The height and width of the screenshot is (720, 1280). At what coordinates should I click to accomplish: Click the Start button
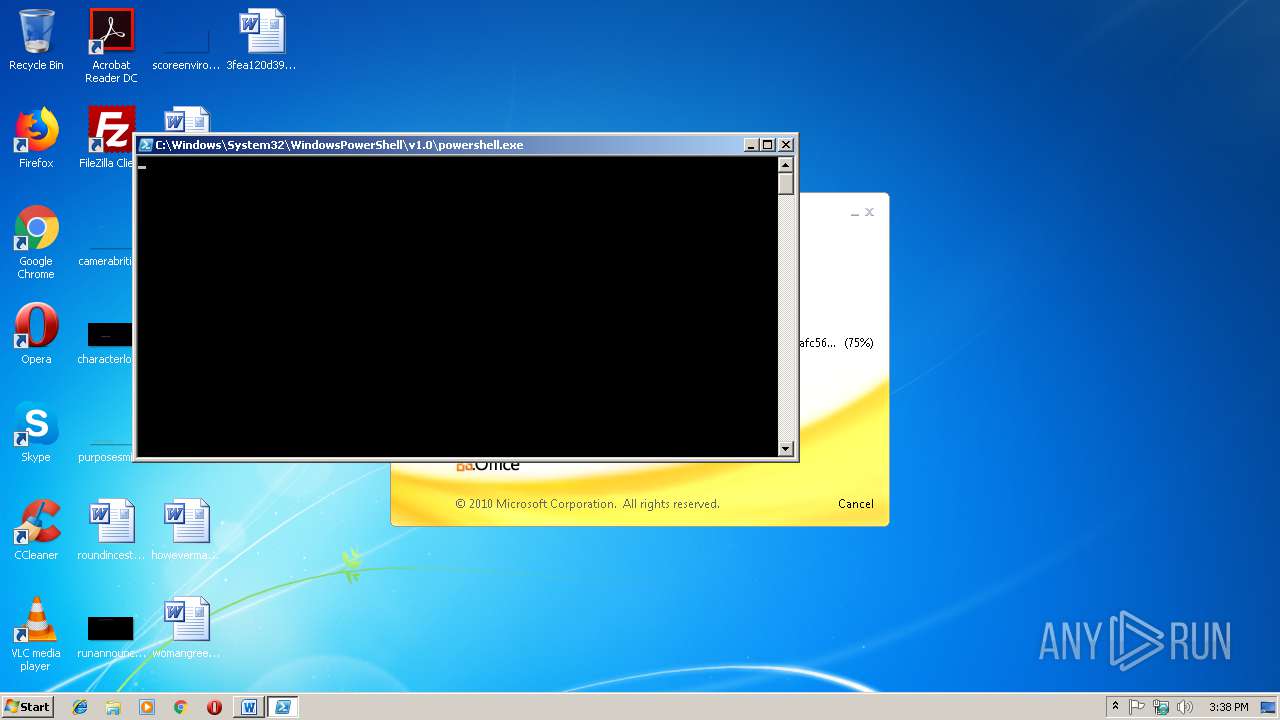coord(27,707)
